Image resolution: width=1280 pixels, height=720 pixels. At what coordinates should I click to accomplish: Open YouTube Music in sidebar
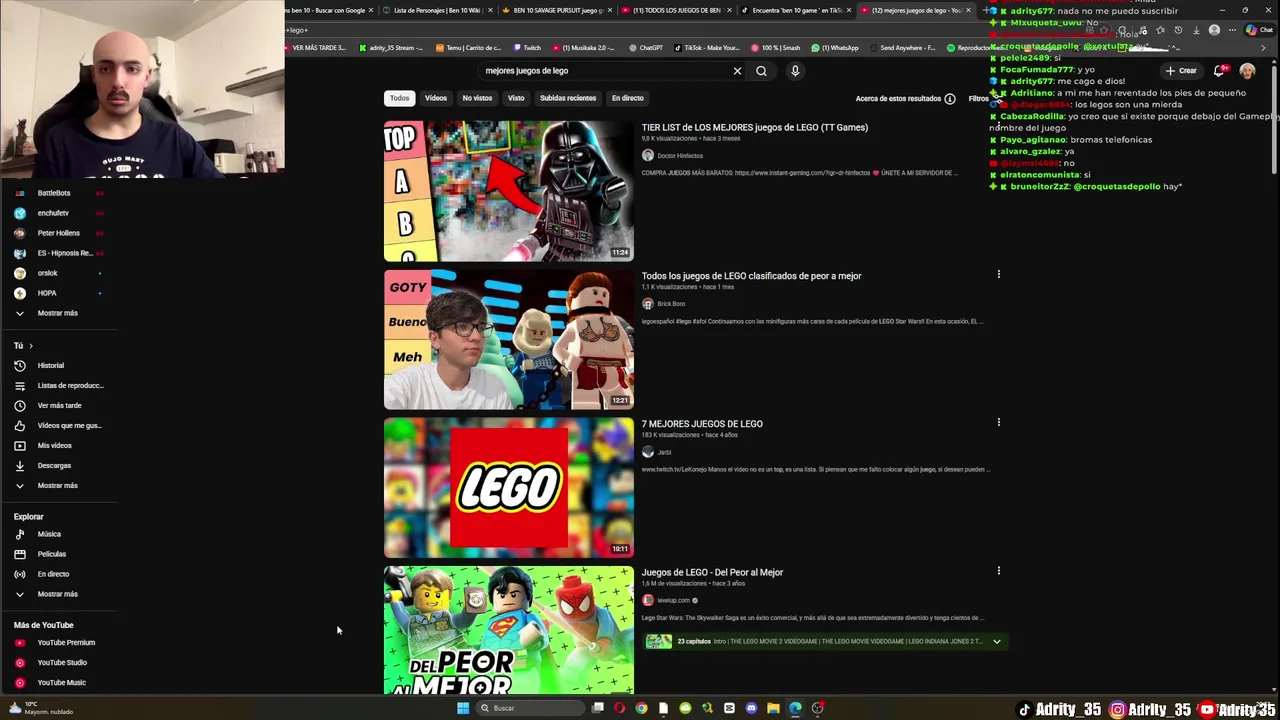point(58,683)
